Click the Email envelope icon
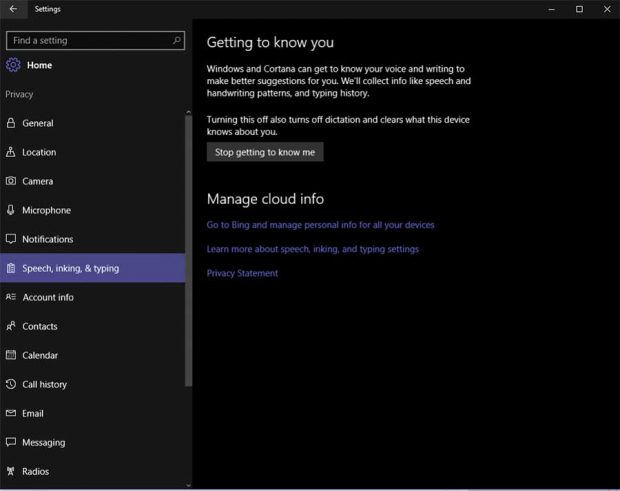The width and height of the screenshot is (620, 491). pos(11,413)
